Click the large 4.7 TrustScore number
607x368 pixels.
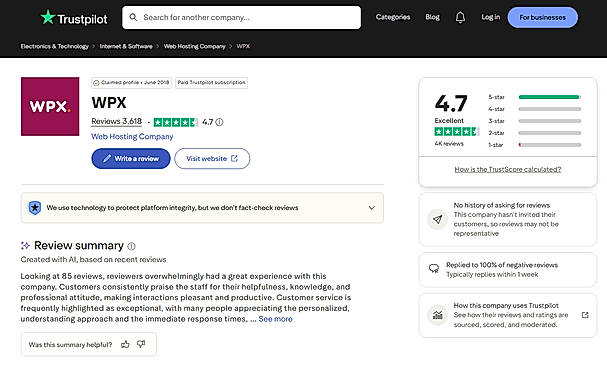pyautogui.click(x=451, y=103)
